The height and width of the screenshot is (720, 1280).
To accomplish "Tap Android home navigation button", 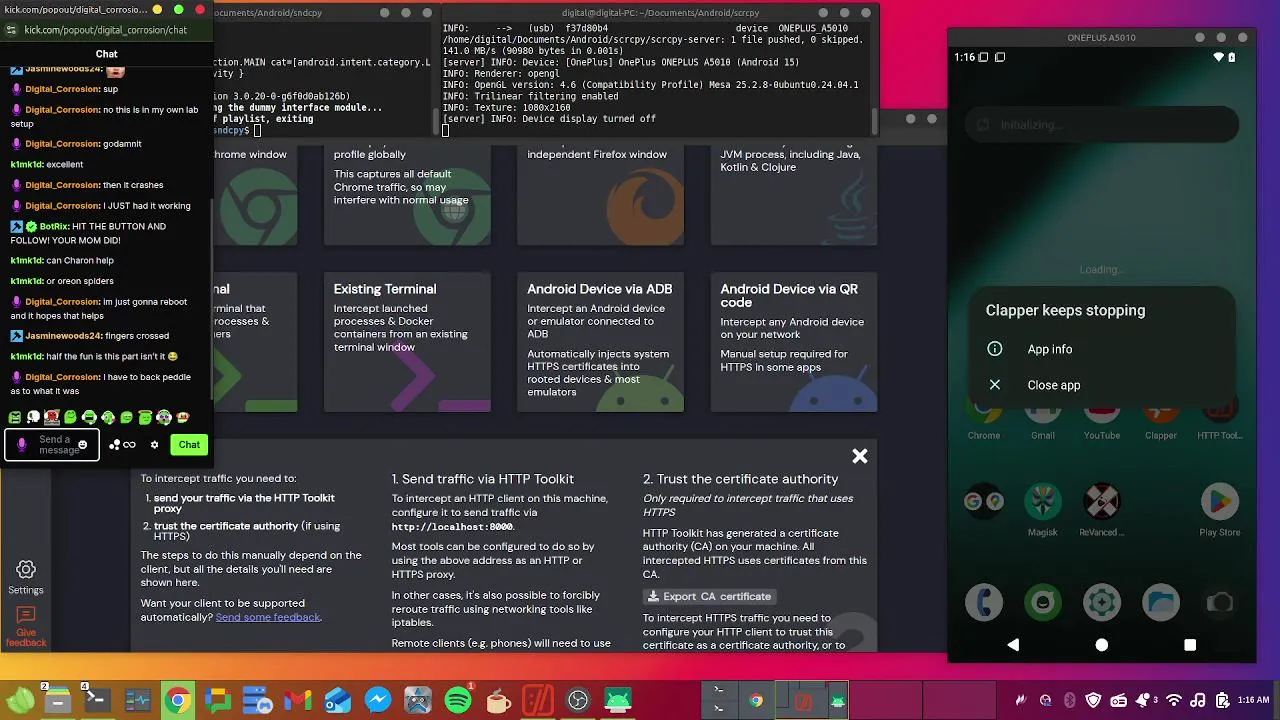I will [1101, 645].
